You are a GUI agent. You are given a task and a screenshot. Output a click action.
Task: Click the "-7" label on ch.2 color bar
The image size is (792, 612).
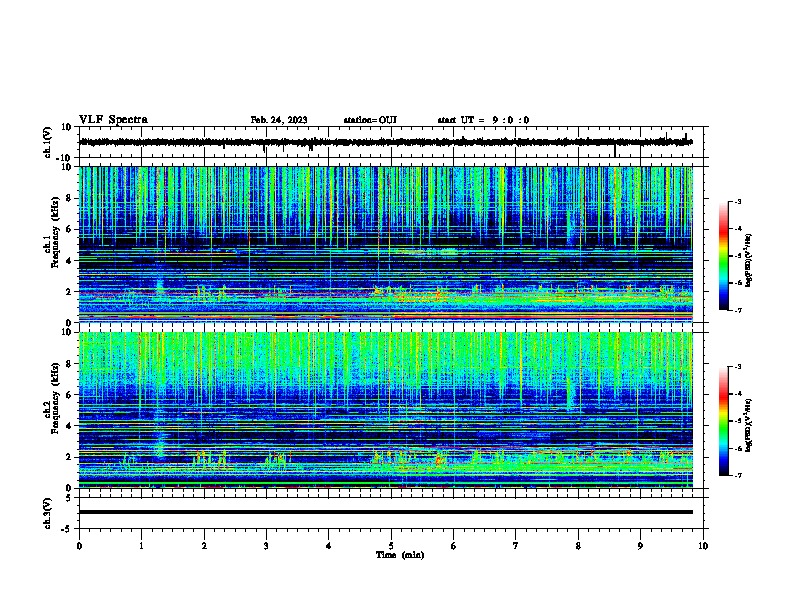737,475
